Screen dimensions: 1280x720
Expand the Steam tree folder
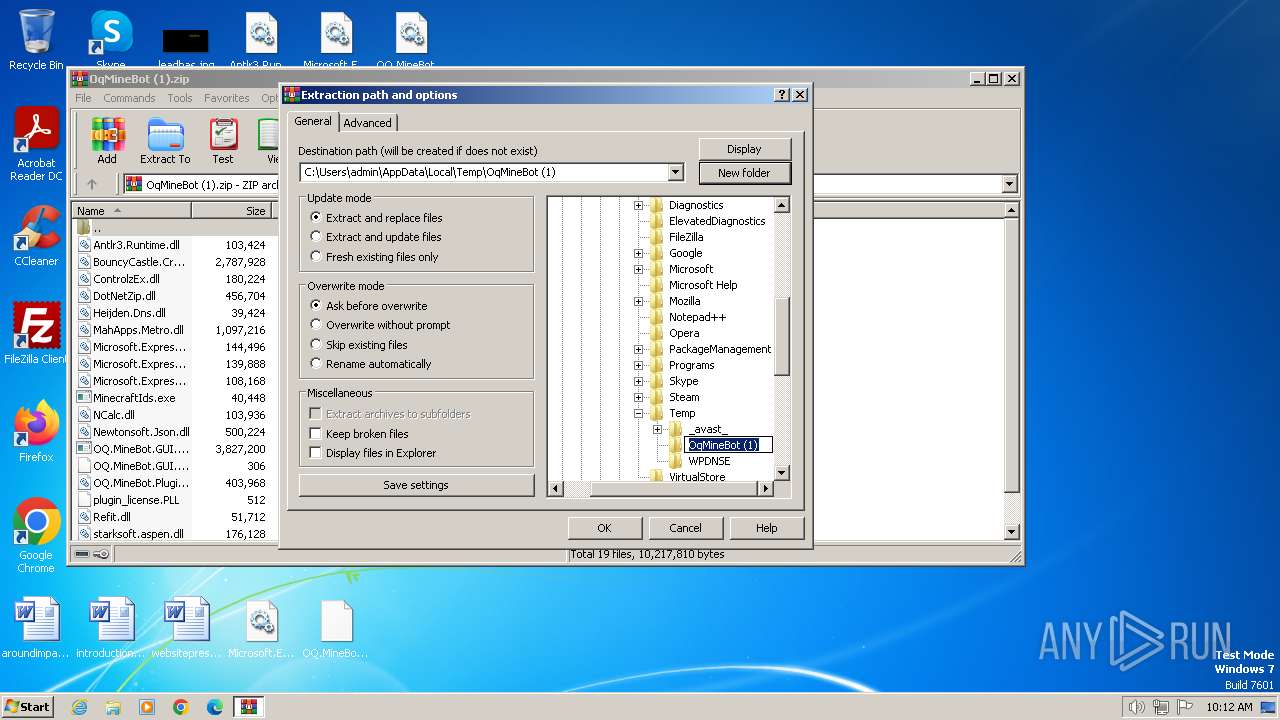(x=638, y=397)
